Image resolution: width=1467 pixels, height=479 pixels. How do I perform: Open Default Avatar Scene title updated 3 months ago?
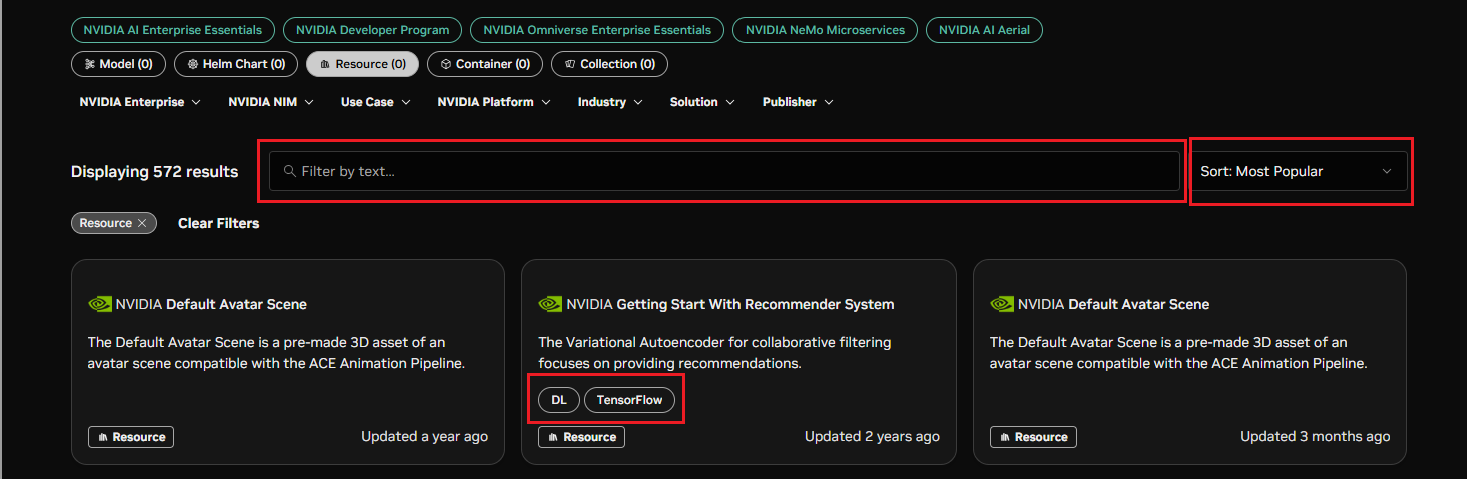pyautogui.click(x=1138, y=304)
